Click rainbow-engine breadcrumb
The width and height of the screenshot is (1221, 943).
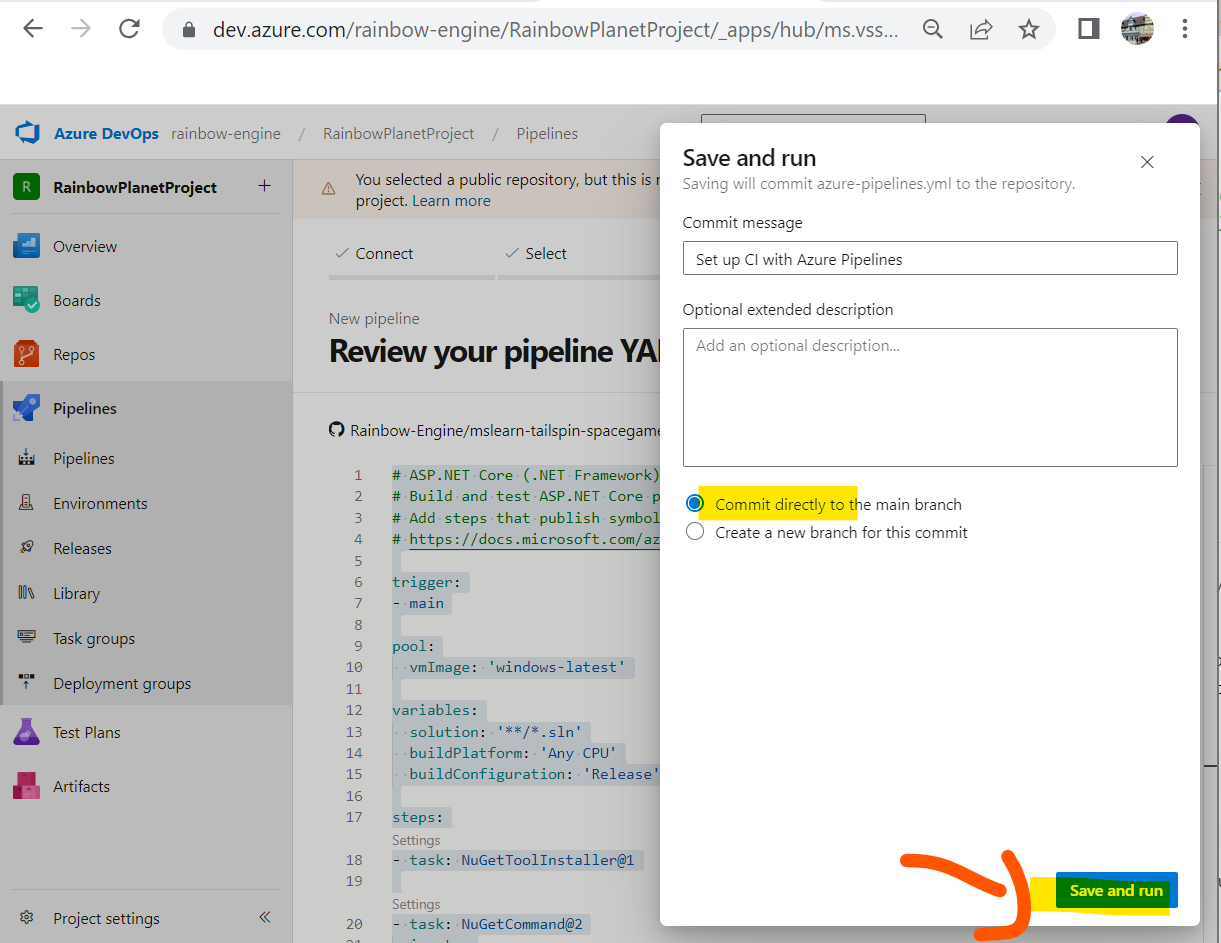tap(226, 133)
